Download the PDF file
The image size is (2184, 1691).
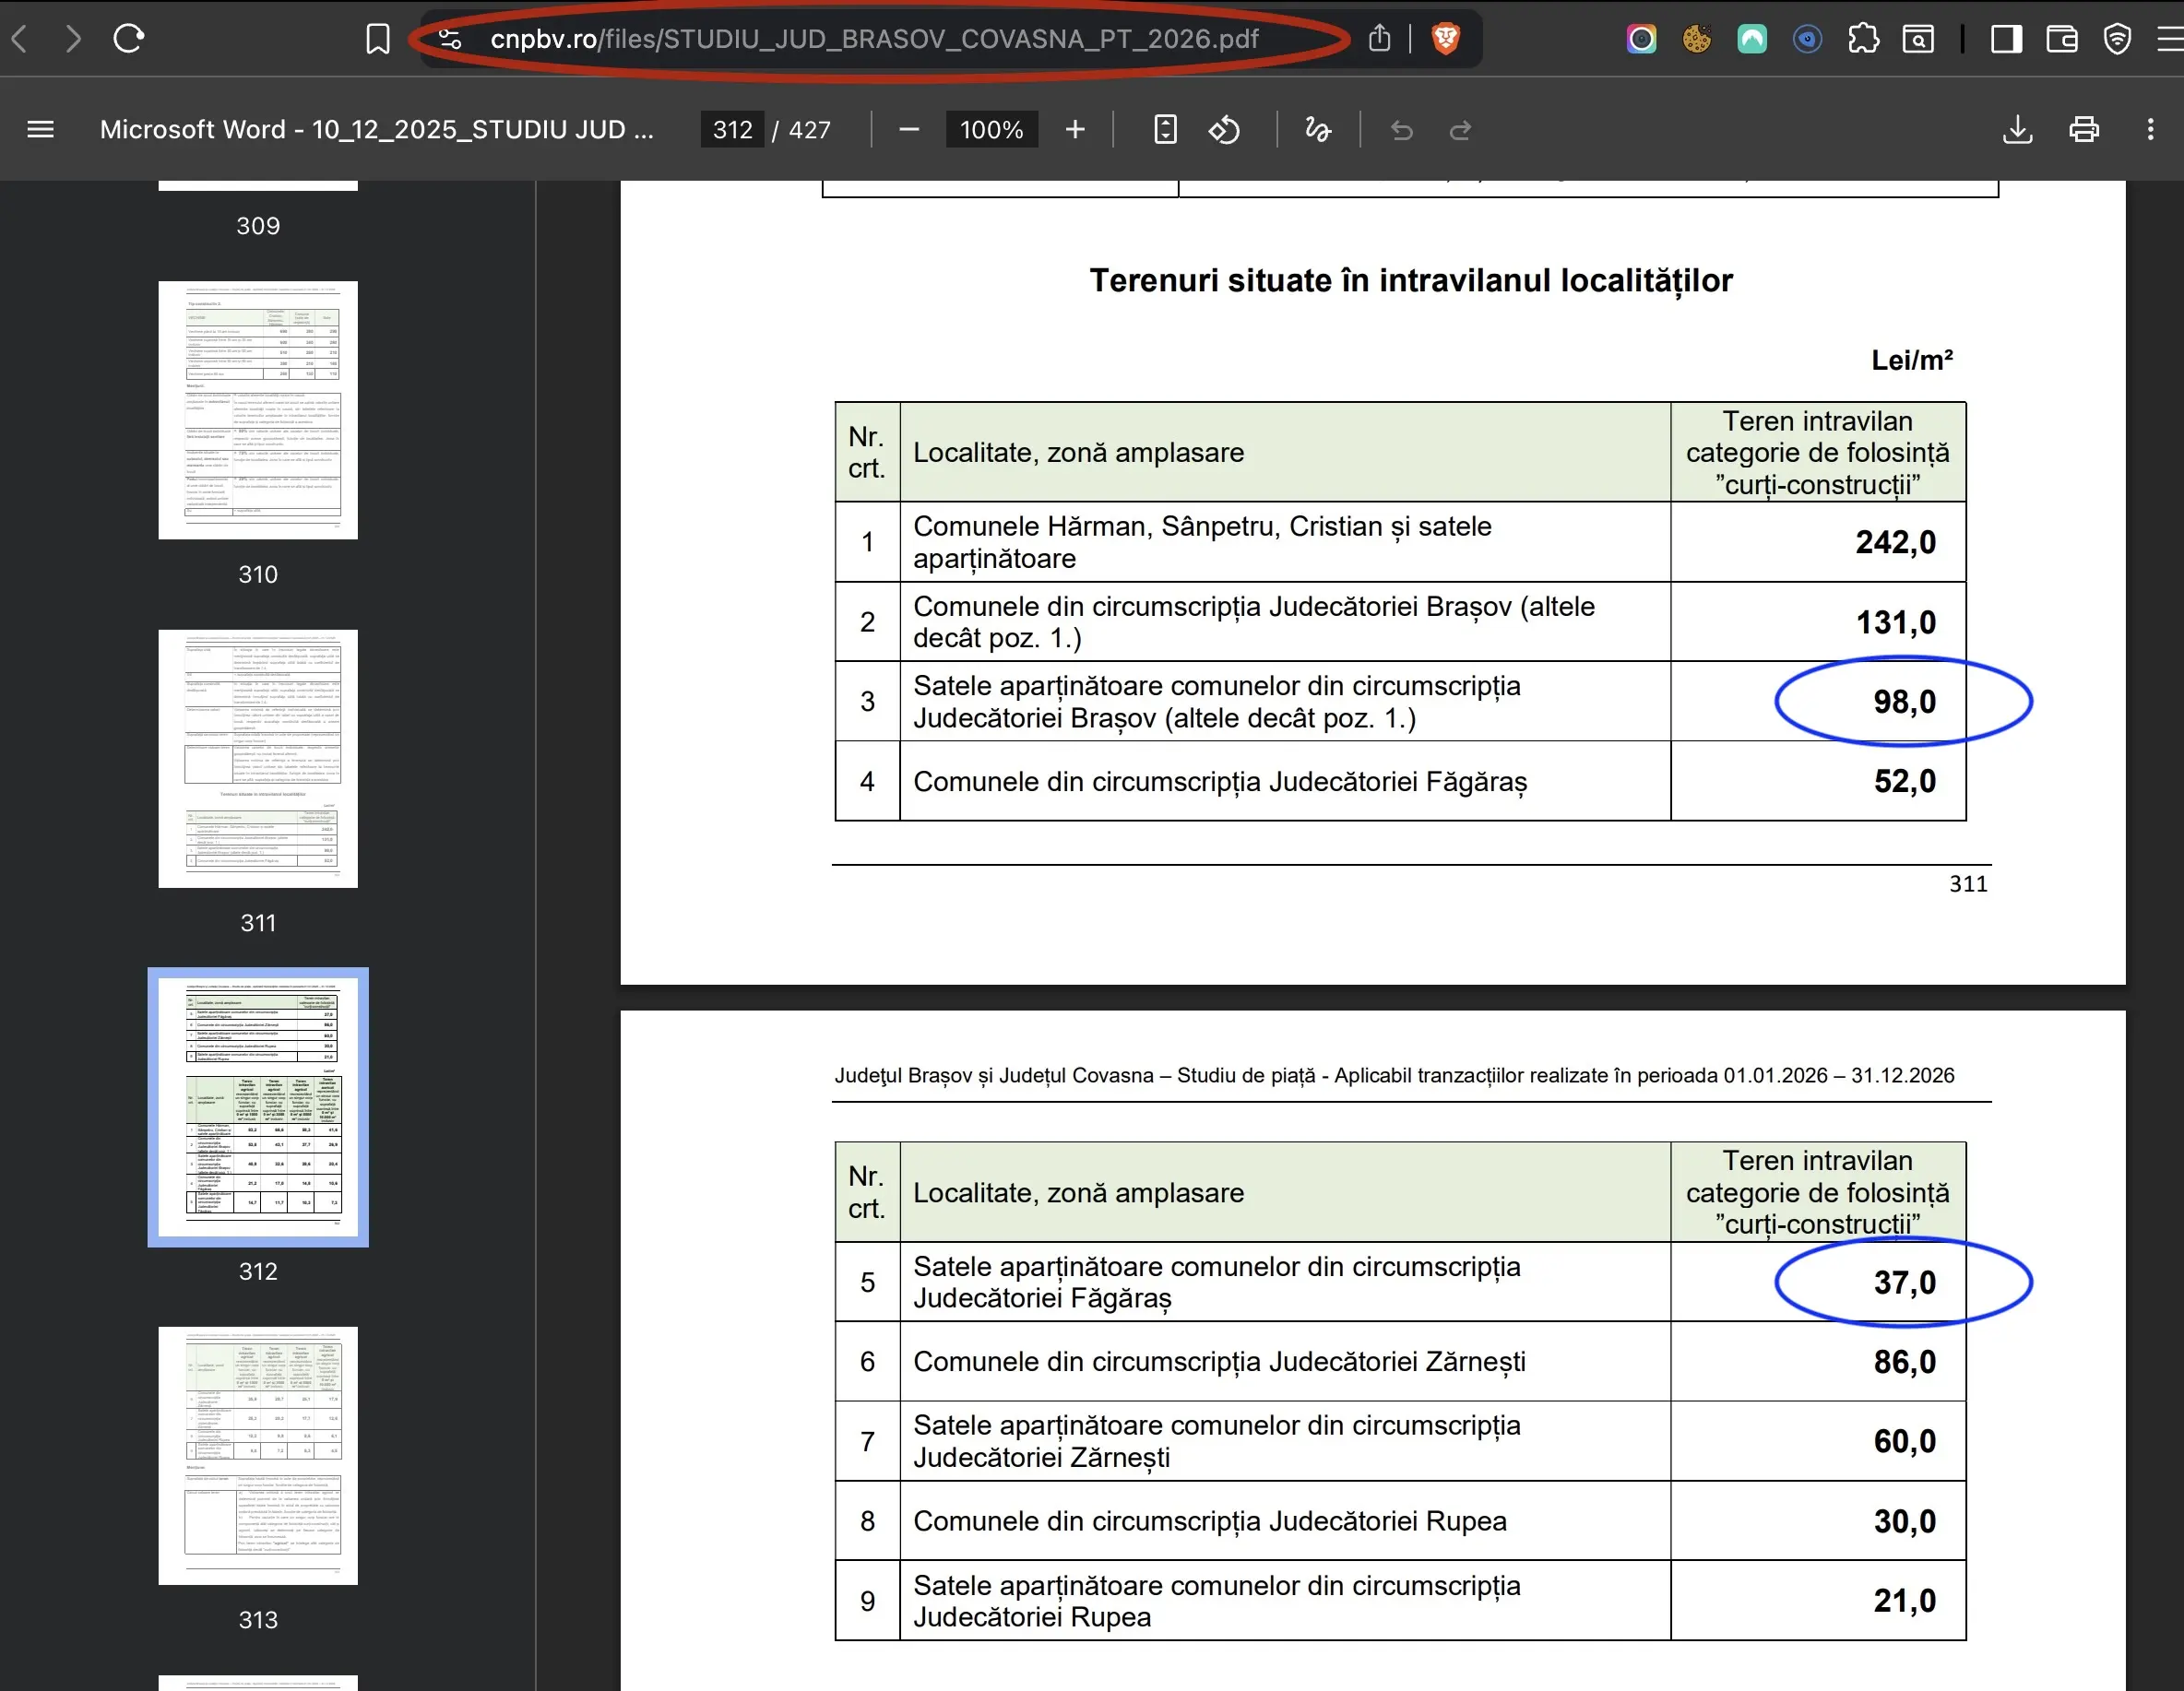click(2018, 130)
